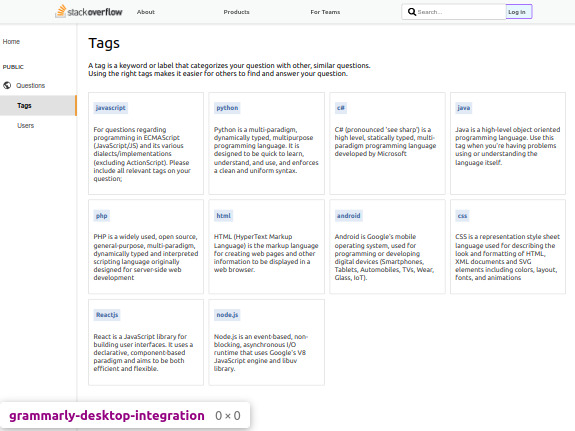Open the php tag
This screenshot has height=431, width=575.
[x=102, y=216]
